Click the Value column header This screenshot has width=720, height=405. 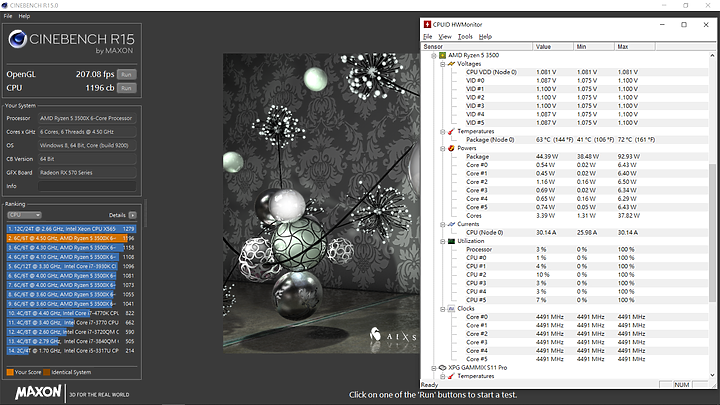point(553,46)
